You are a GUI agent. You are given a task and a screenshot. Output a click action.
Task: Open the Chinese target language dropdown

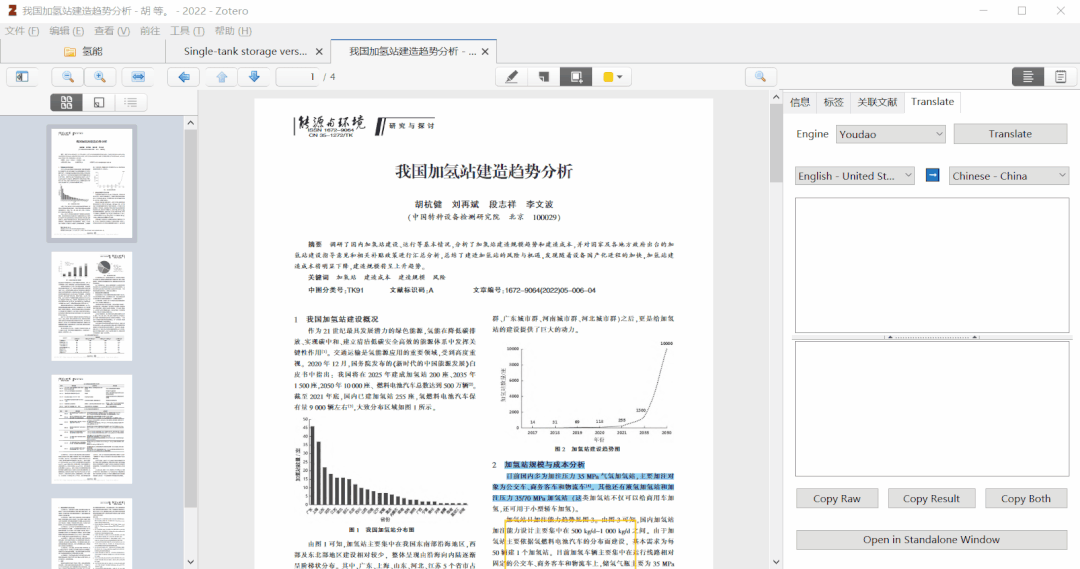coord(1009,176)
